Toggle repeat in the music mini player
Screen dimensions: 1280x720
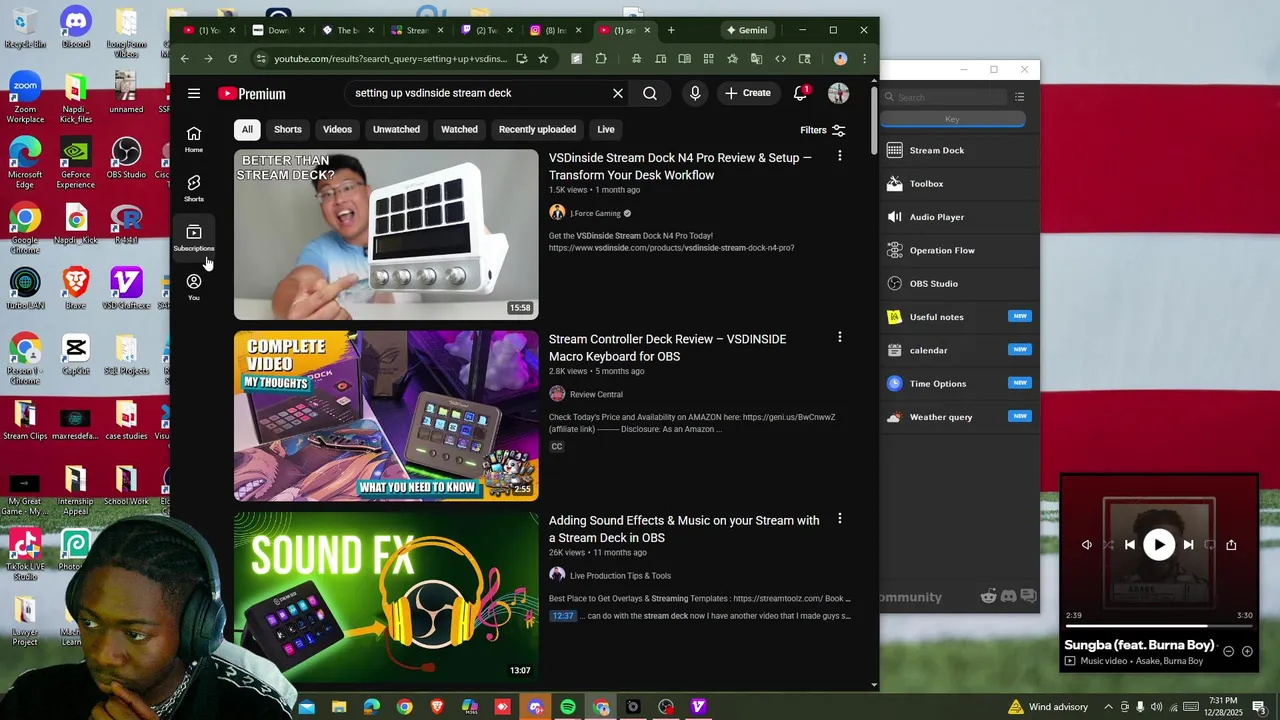click(x=1209, y=545)
